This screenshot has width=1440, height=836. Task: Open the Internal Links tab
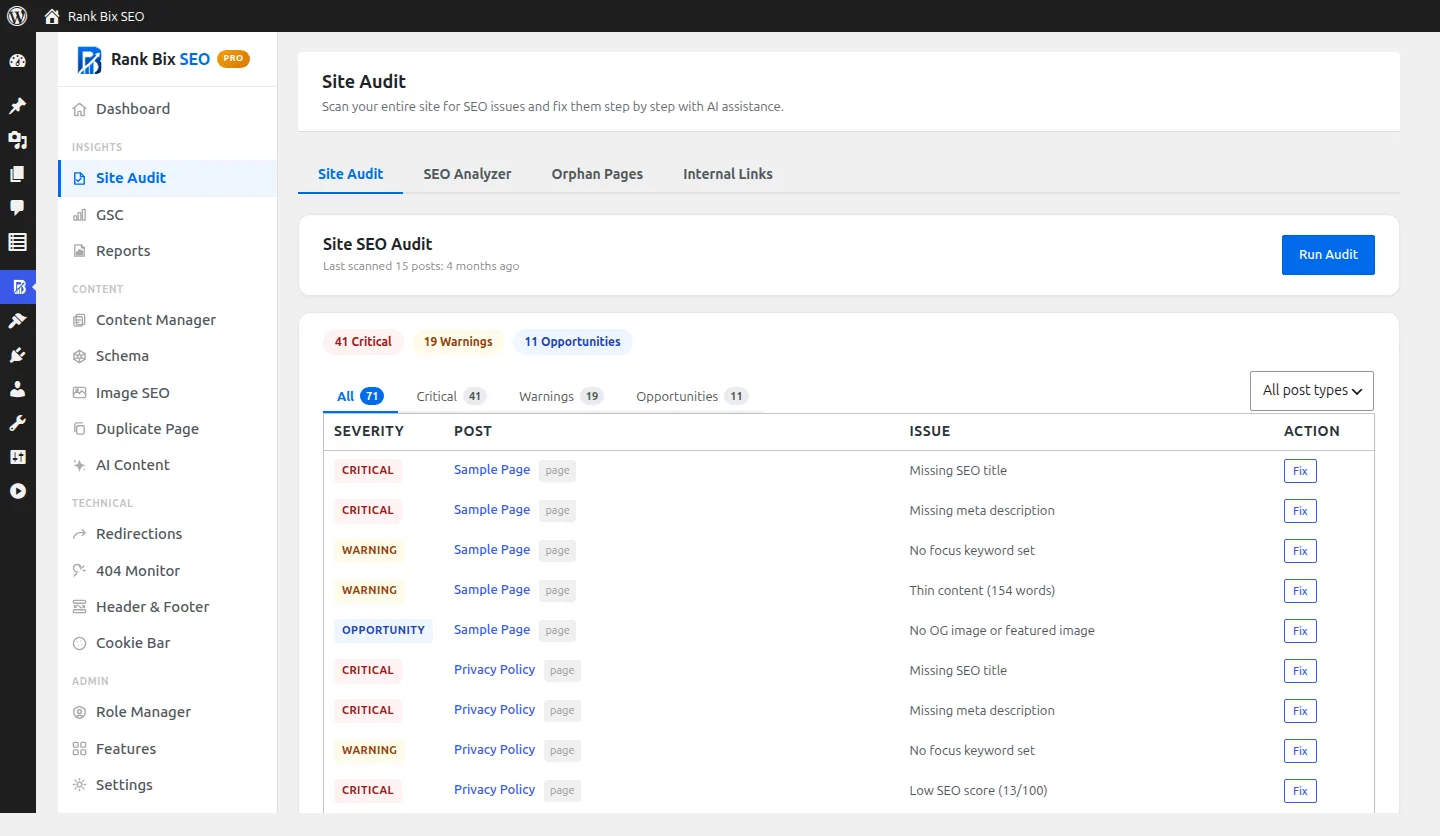coord(728,174)
